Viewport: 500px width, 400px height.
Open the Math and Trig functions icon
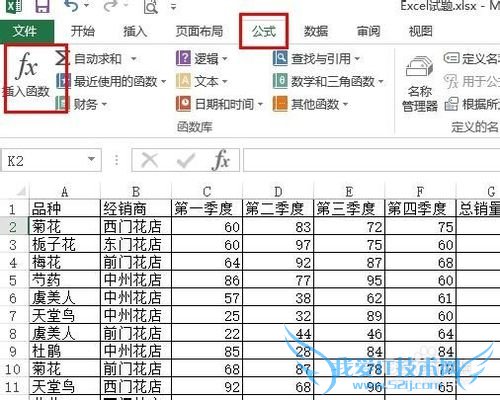(280, 81)
